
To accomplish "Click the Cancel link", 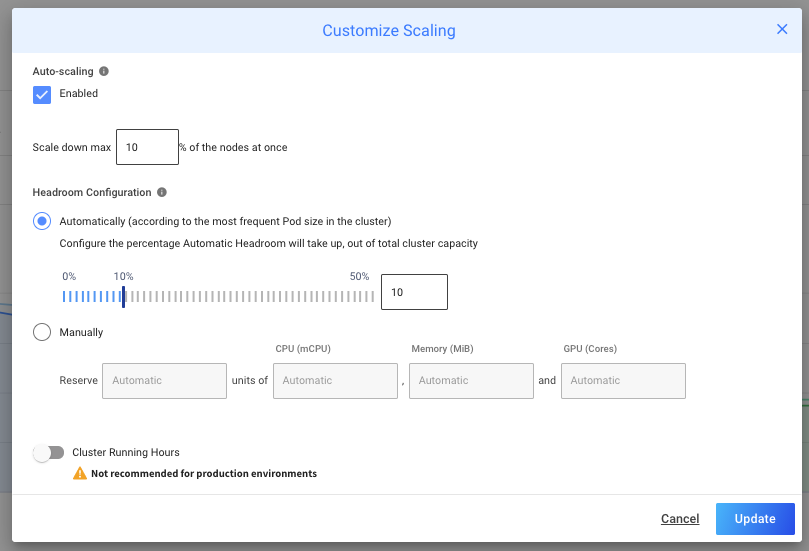I will coord(680,519).
